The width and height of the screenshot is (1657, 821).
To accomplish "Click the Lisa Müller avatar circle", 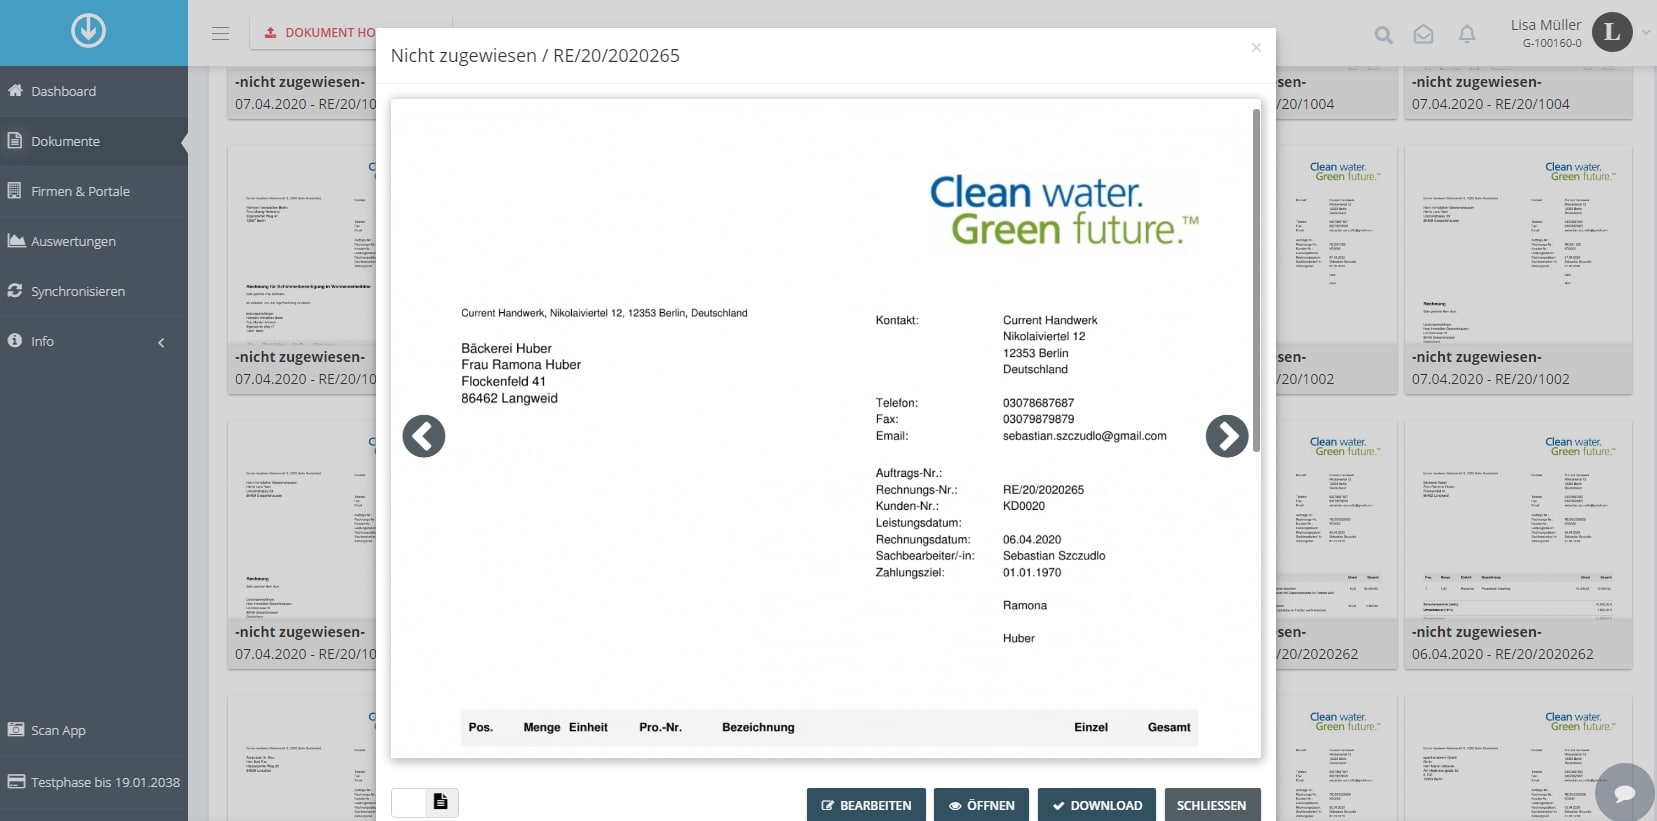I will pyautogui.click(x=1612, y=32).
